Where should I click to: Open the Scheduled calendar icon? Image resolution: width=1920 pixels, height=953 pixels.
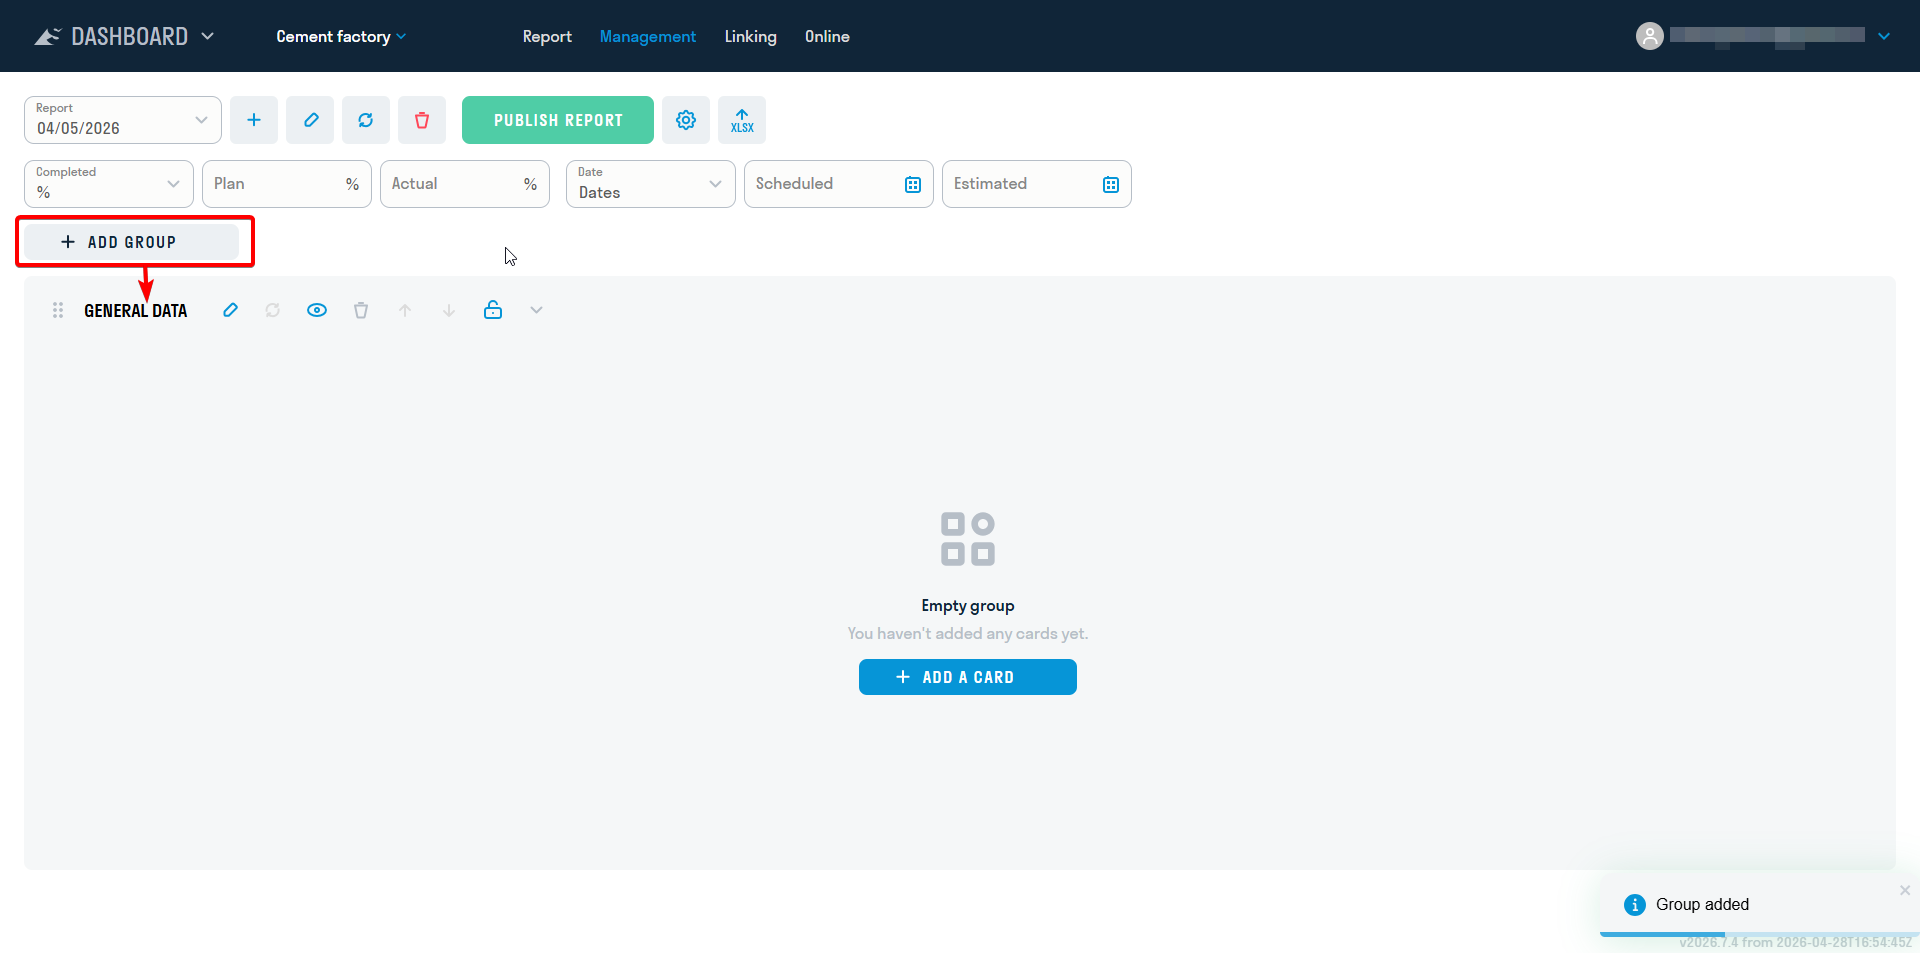point(913,184)
